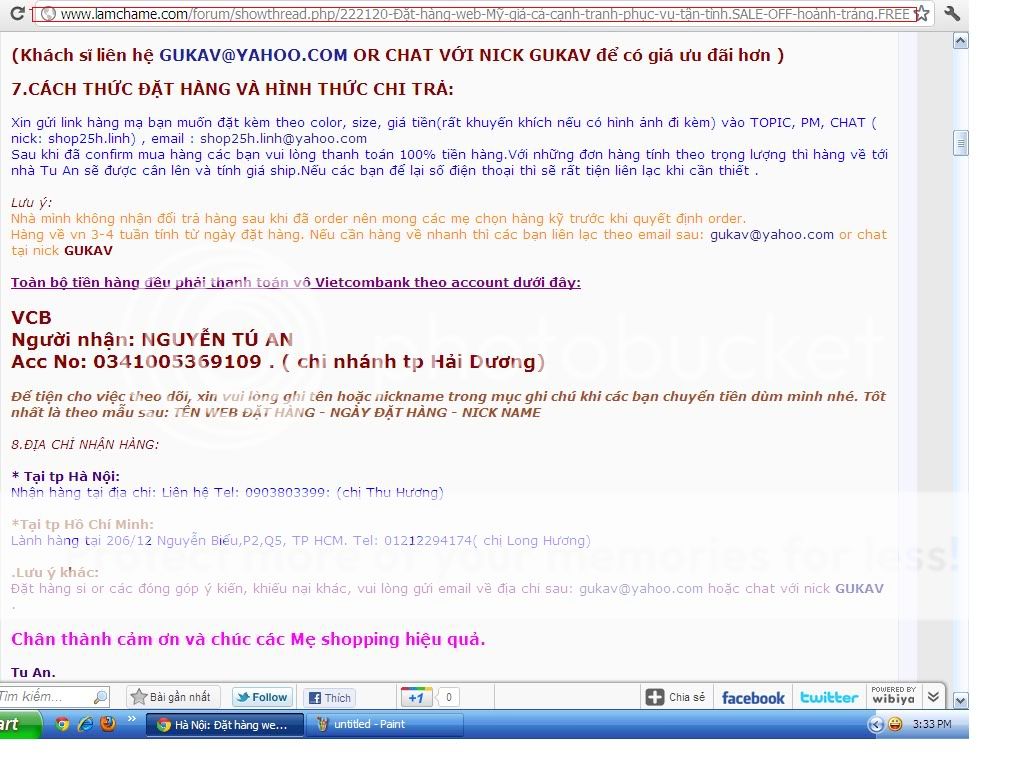Viewport: 1024px width, 768px height.
Task: Launch Chrome from the quick launch bar
Action: tap(62, 724)
